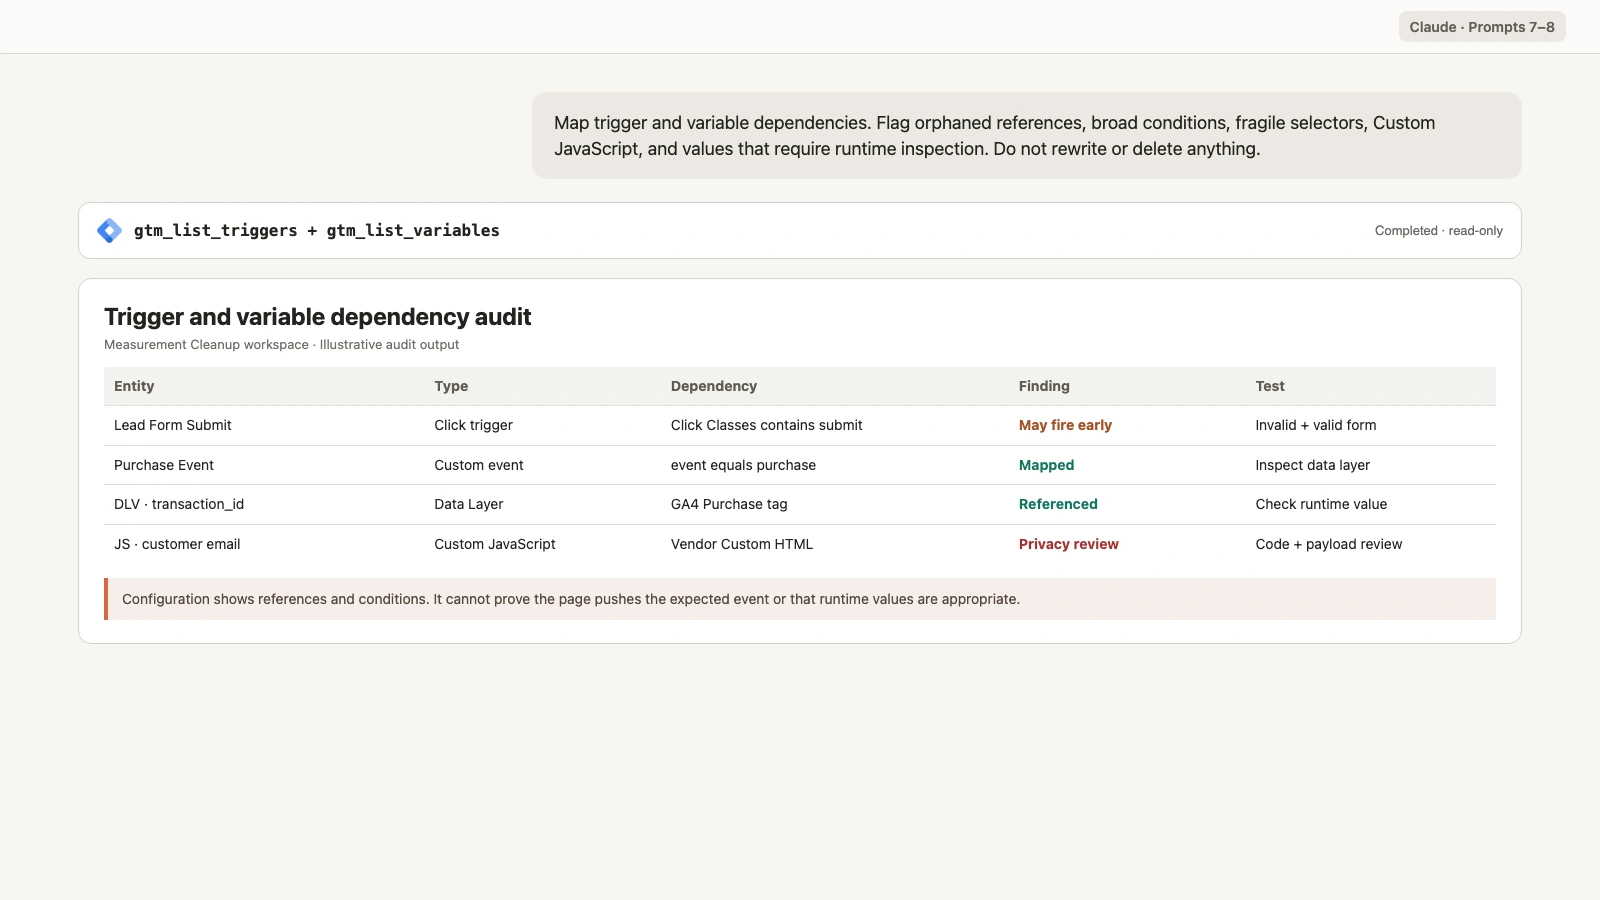
Task: Open the gtm_list_triggers + gtm_list_variables tool call
Action: coord(800,231)
